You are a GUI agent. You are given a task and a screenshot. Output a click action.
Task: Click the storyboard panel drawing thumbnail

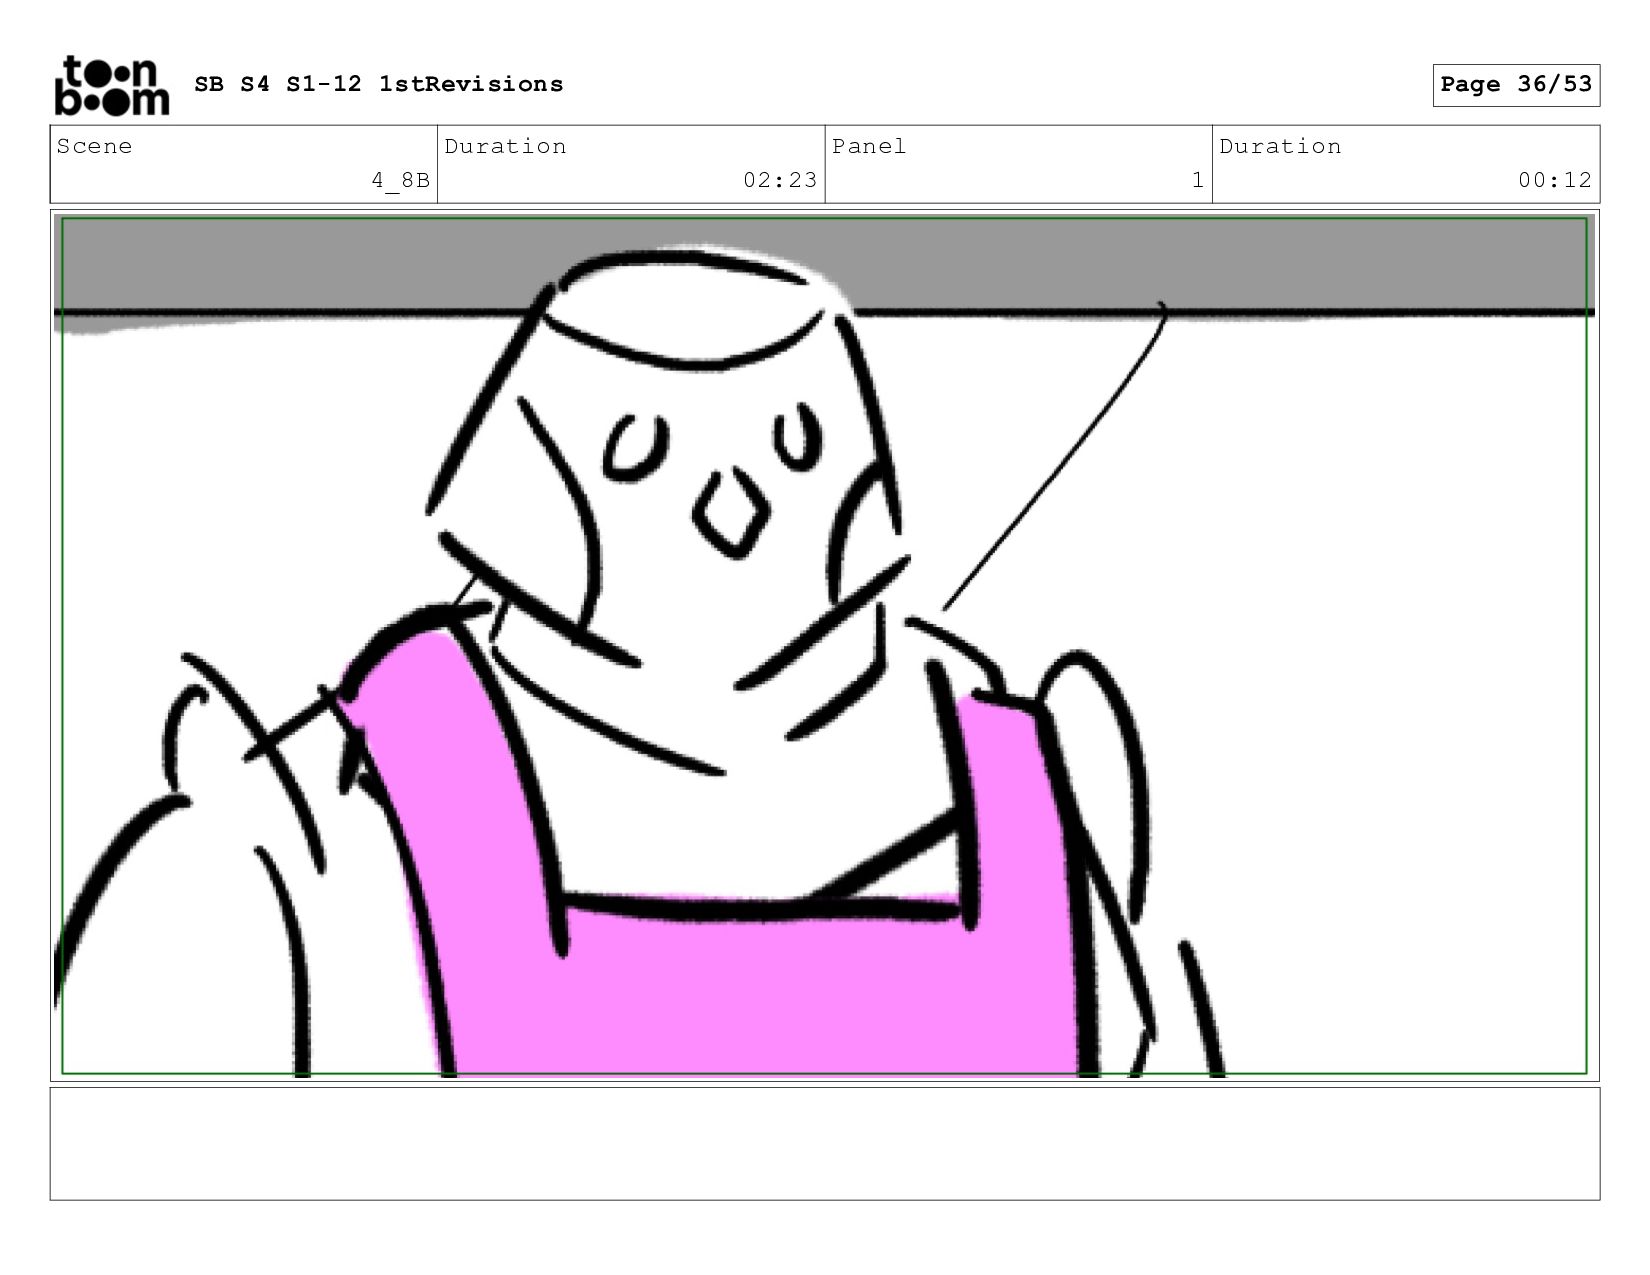click(x=825, y=646)
